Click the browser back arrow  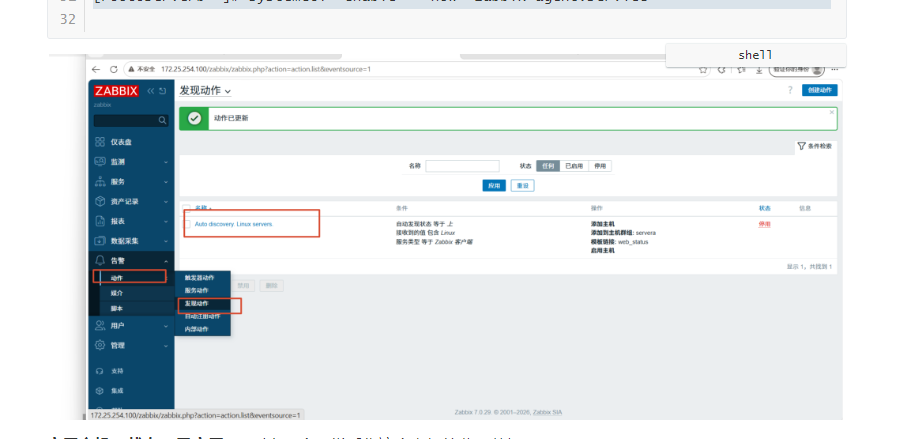click(x=97, y=69)
